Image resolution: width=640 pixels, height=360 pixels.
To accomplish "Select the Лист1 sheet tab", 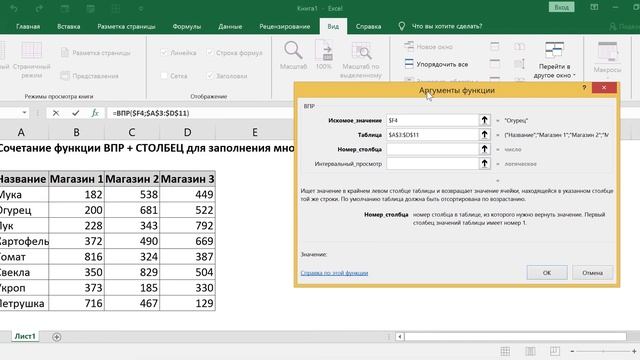I will (25, 336).
